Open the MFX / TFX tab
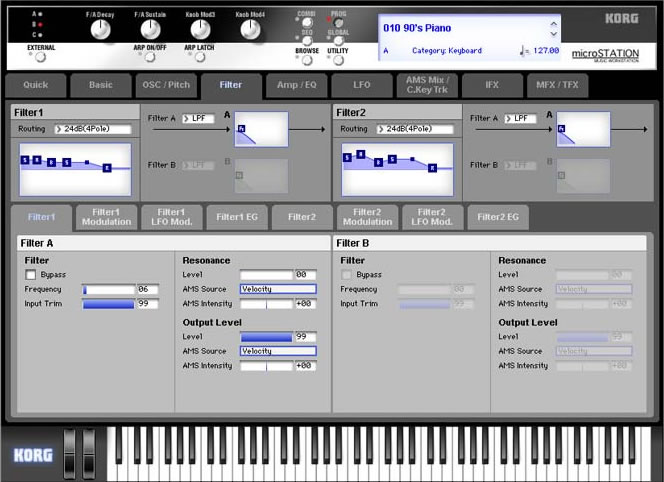Screen dimensions: 664x482 point(557,85)
